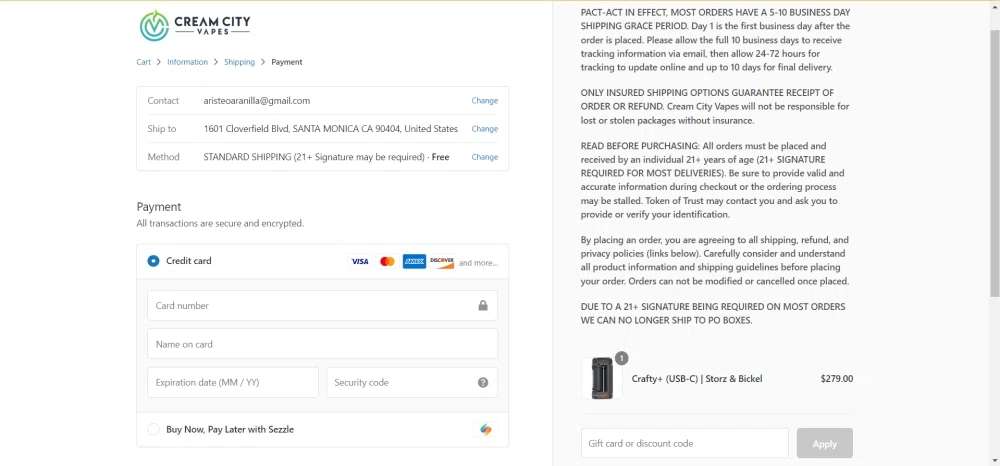Open the Information breadcrumb step
1000x466 pixels.
coord(187,62)
